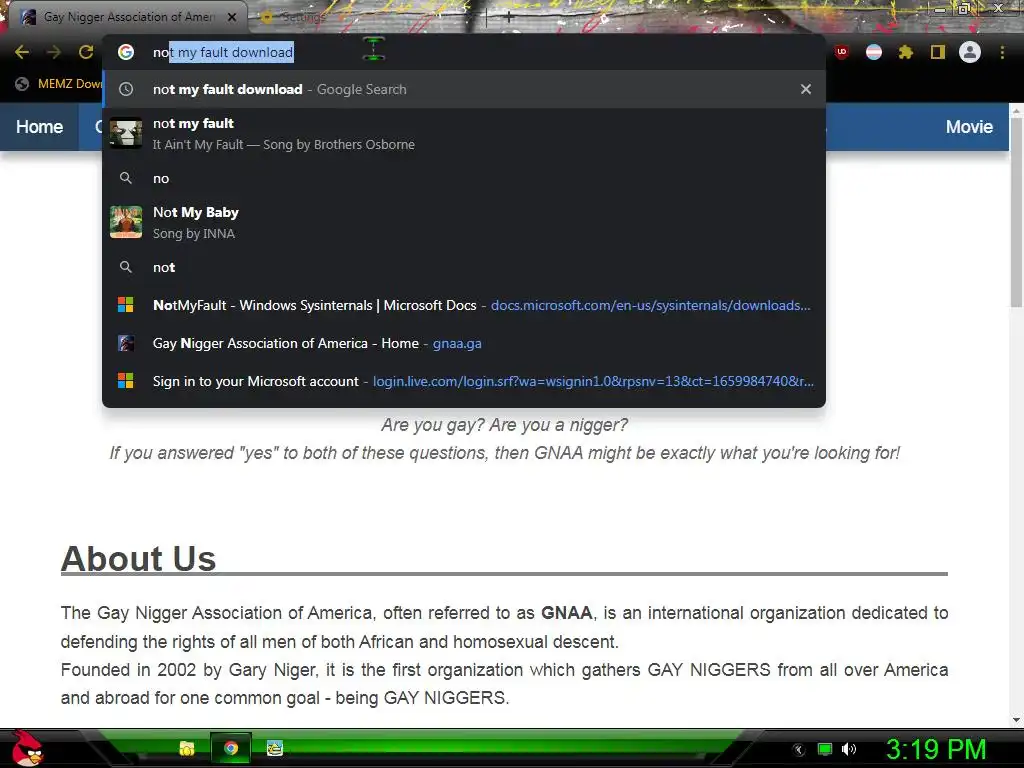Screen dimensions: 1024x768
Task: Open the gnaa.ga Home history suggestion
Action: point(464,343)
